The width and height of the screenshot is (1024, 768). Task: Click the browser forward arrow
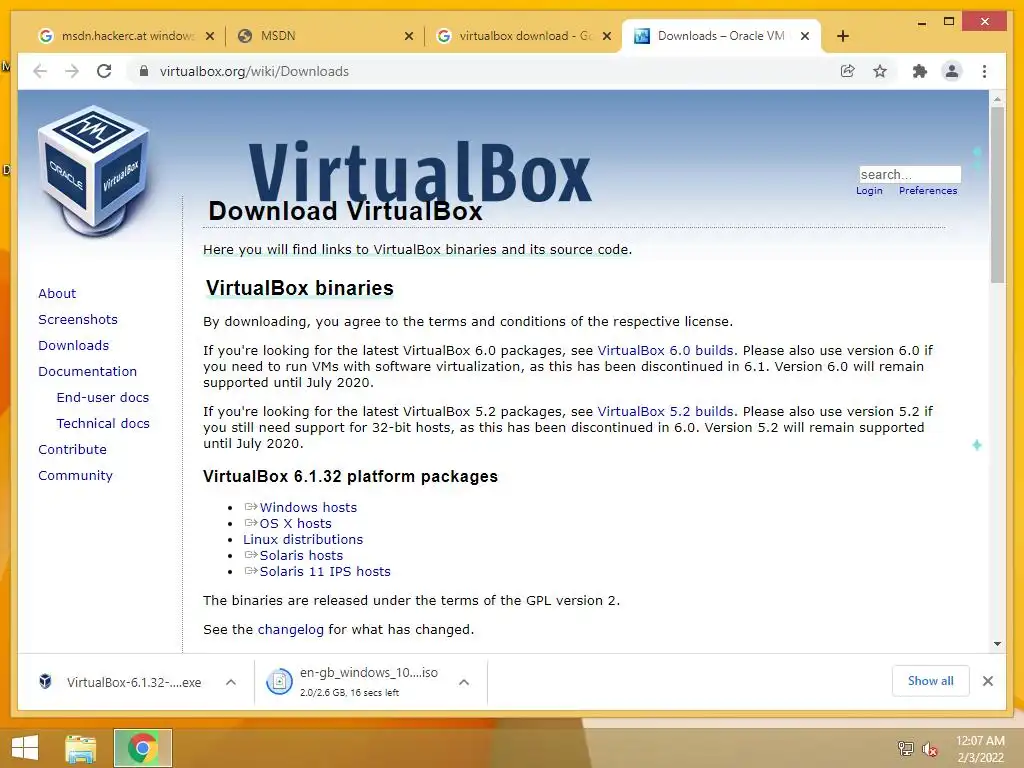pos(72,71)
